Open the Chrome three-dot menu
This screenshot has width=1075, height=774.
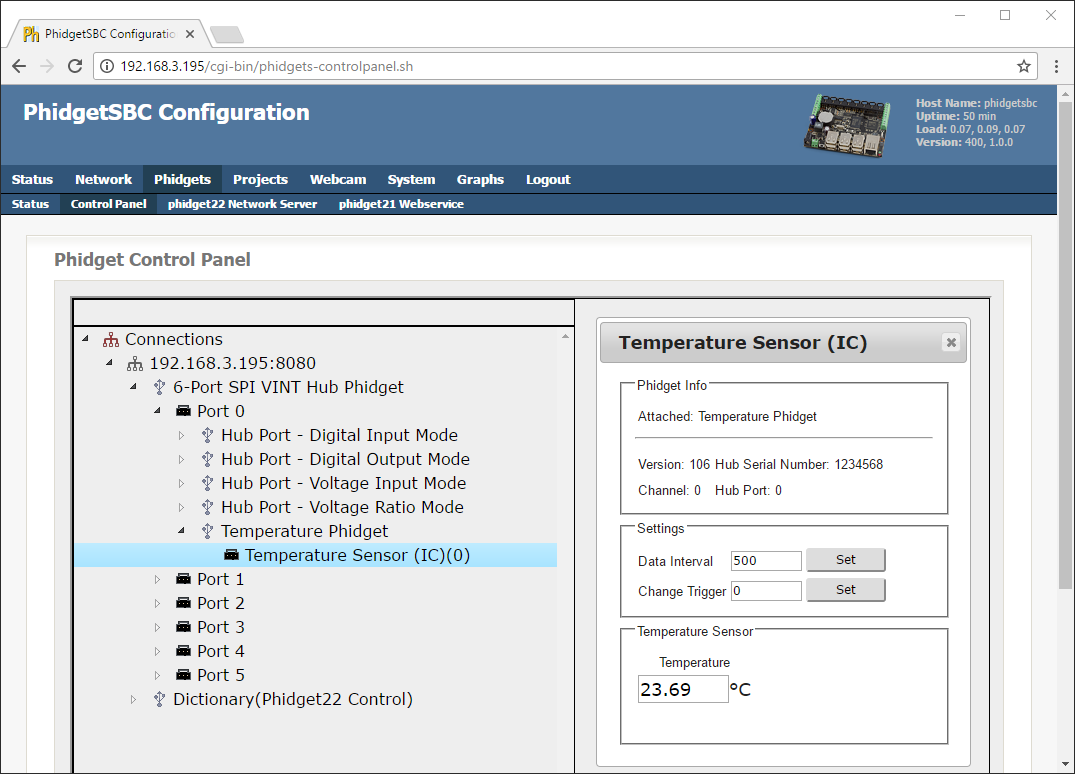(x=1056, y=66)
